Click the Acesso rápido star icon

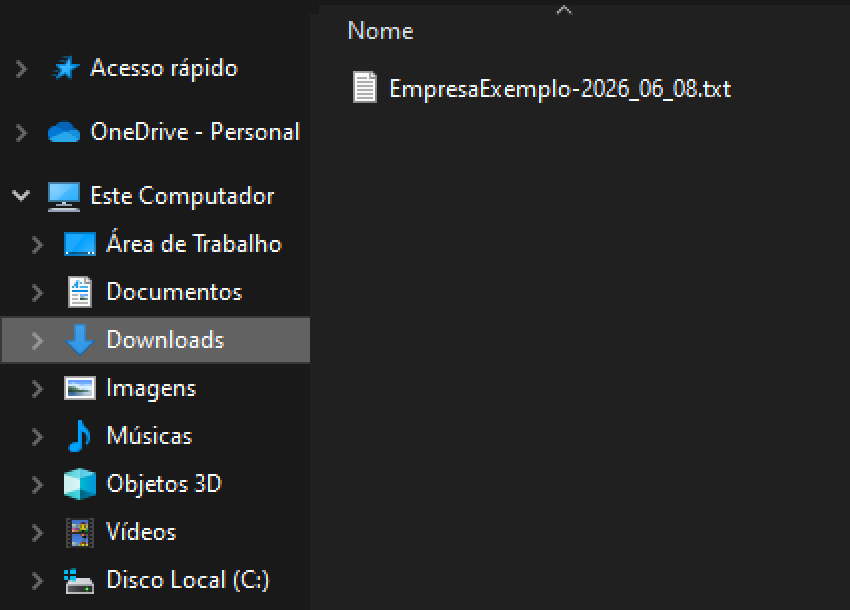tap(65, 68)
